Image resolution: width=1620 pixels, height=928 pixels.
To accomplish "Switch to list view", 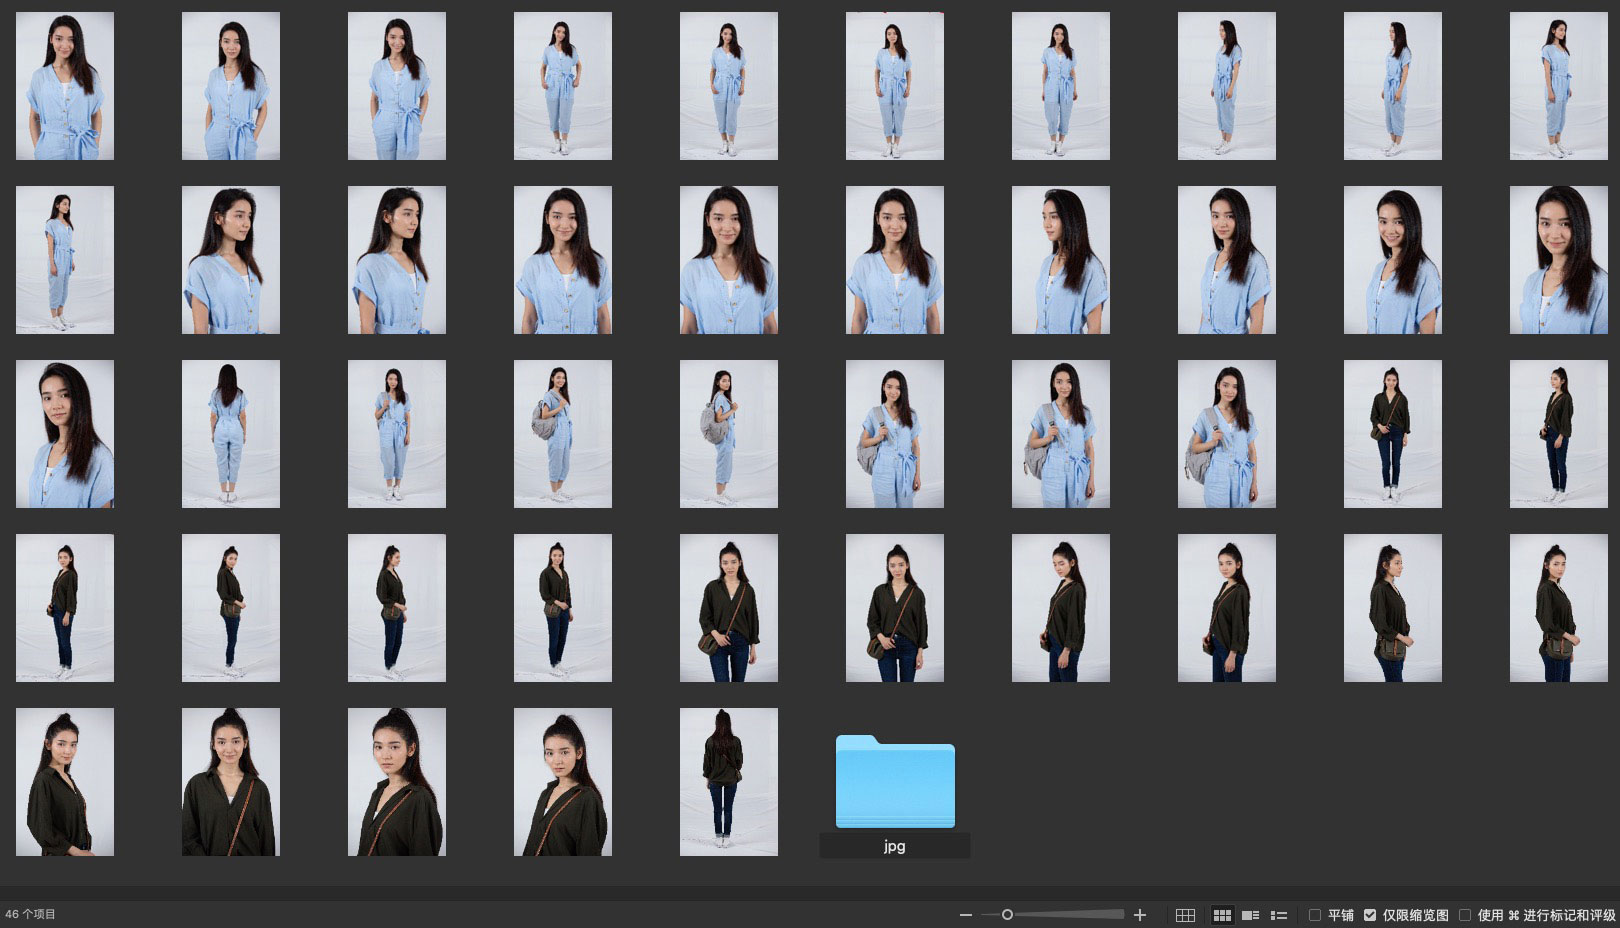I will point(1278,915).
